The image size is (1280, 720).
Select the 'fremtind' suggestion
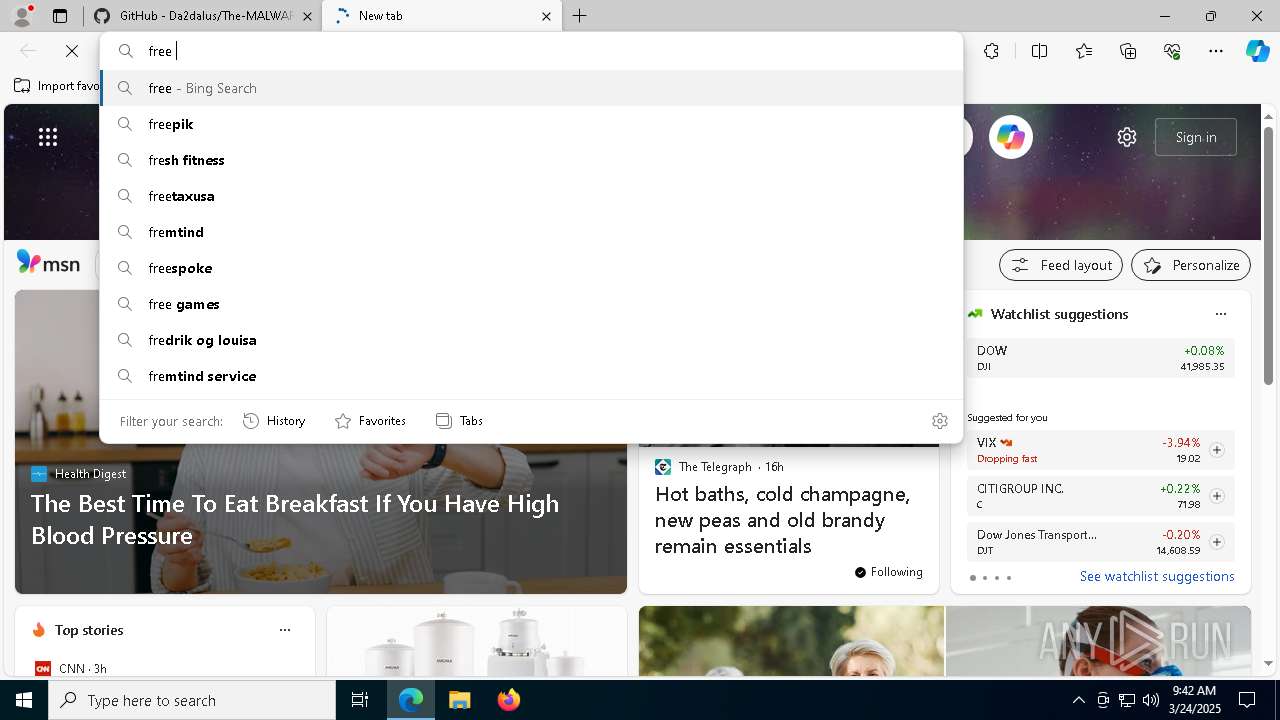pos(531,232)
